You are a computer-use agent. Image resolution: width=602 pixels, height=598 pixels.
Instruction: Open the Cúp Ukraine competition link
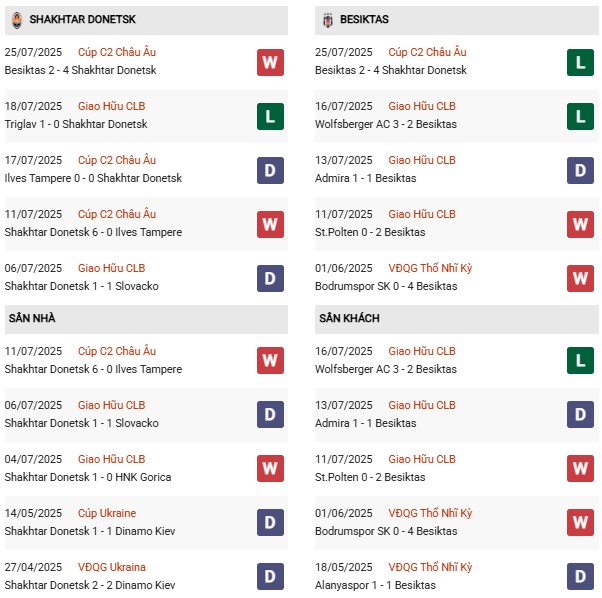click(x=107, y=513)
